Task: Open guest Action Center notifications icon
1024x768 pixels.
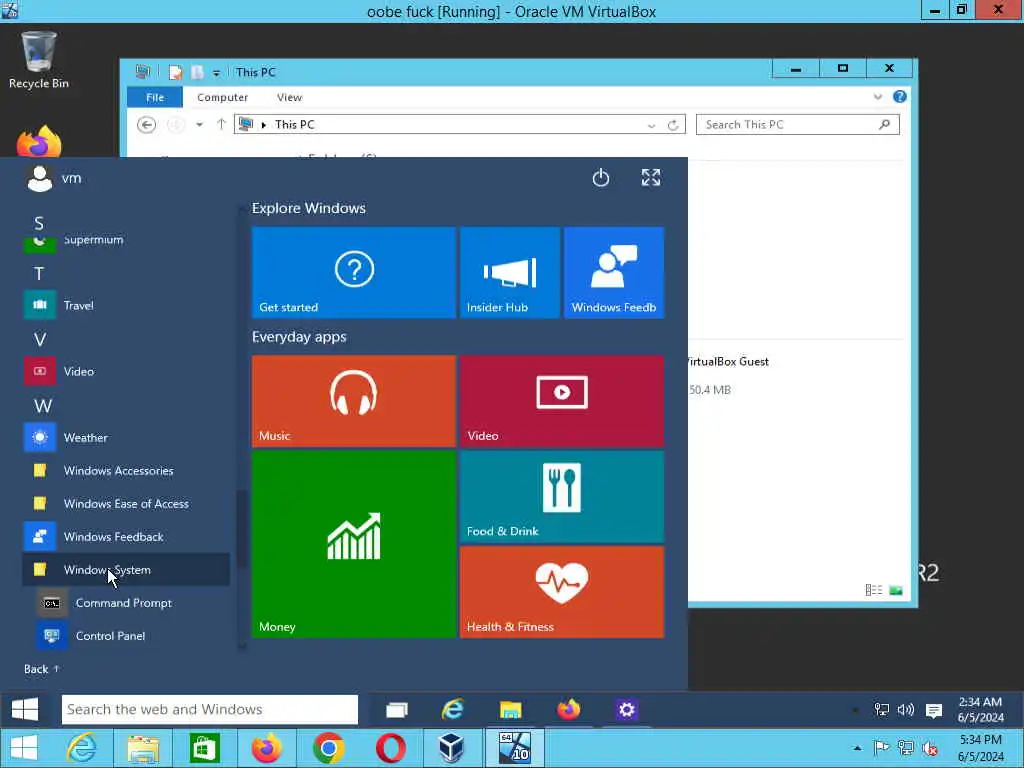Action: coord(934,711)
